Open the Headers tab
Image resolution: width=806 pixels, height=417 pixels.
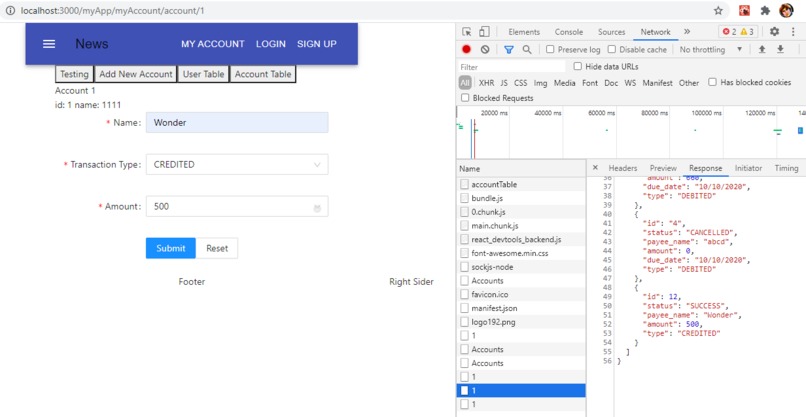coord(622,168)
